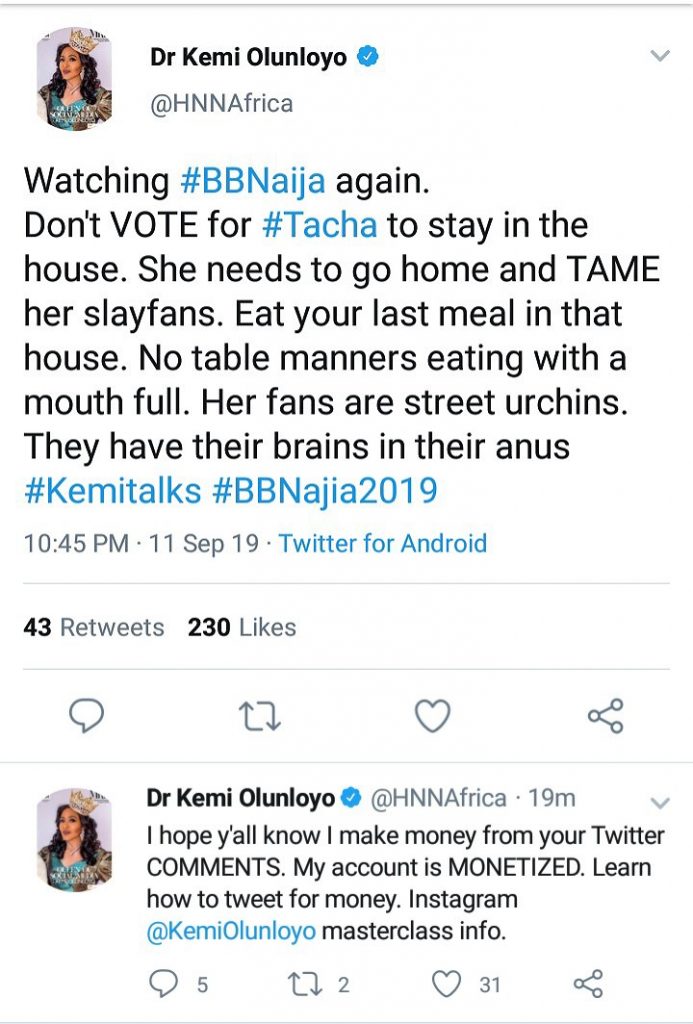Image resolution: width=693 pixels, height=1024 pixels.
Task: Like the reply tweet with 31 likes
Action: point(446,985)
